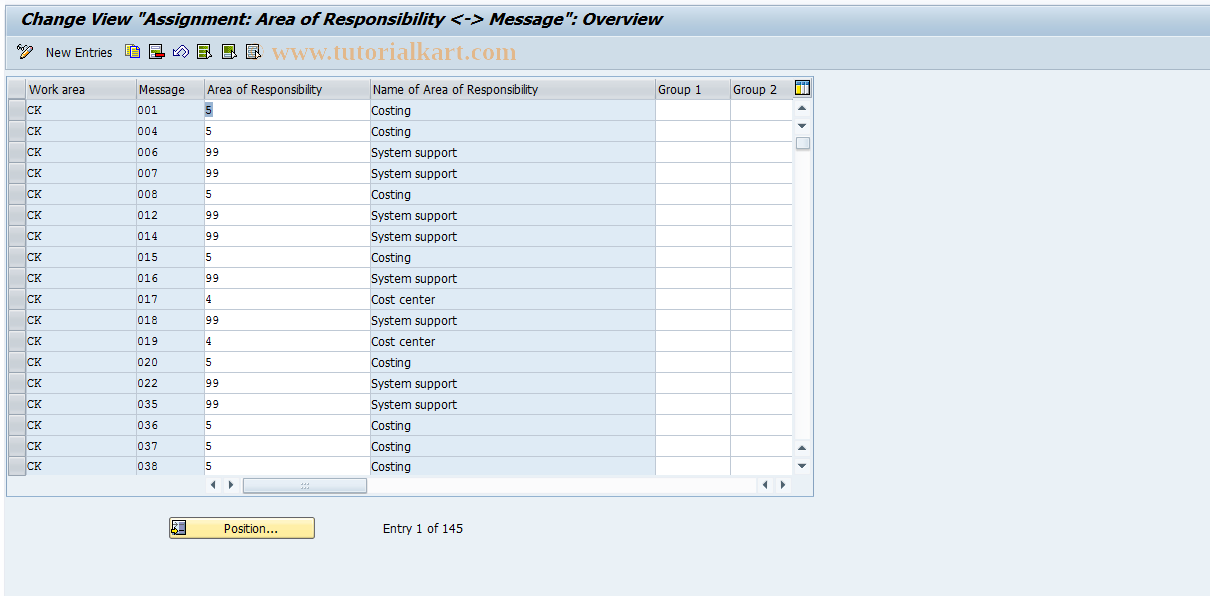
Task: Click left horizontal scrollbar's right arrow
Action: tap(231, 485)
